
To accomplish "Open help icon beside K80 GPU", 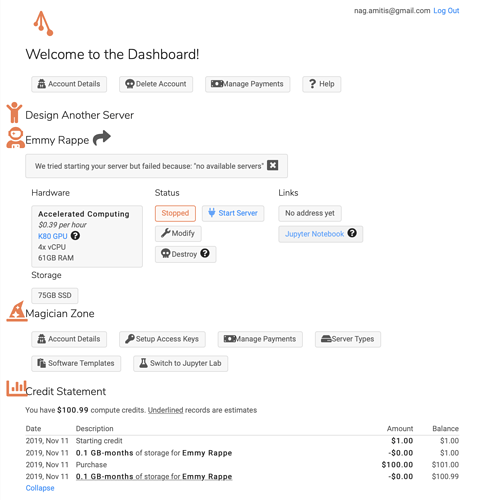I will pos(76,236).
